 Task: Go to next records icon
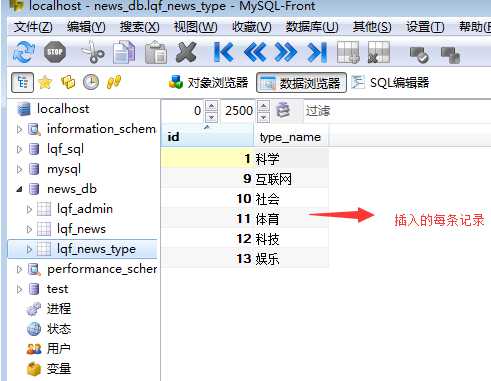[286, 52]
